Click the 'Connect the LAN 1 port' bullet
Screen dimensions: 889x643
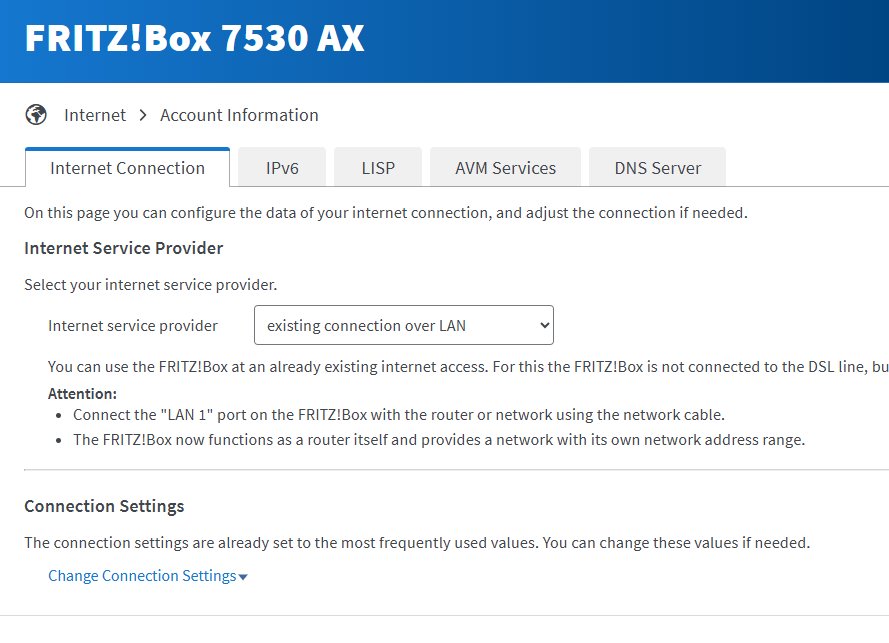(x=398, y=415)
